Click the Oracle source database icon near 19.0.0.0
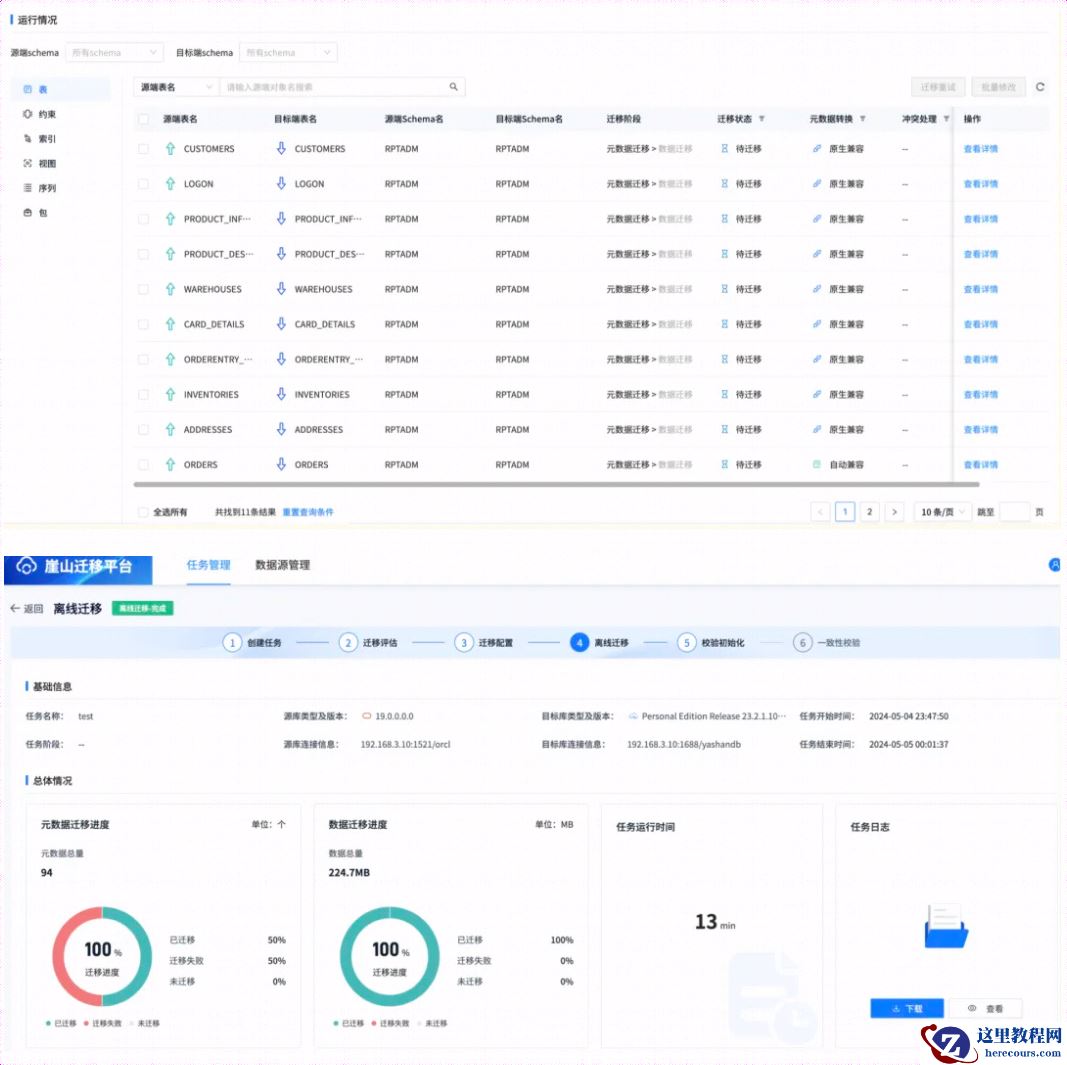Image resolution: width=1067 pixels, height=1065 pixels. (x=367, y=716)
